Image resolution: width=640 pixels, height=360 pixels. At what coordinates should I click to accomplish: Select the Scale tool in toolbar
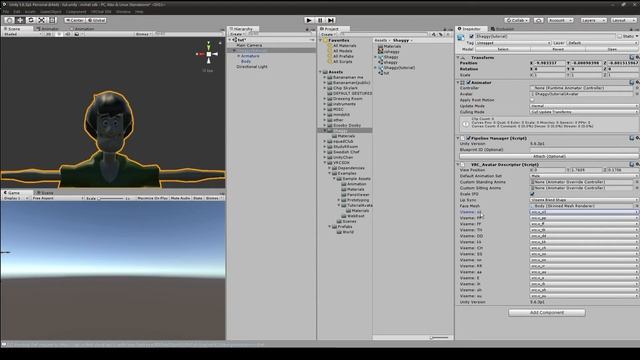42,20
